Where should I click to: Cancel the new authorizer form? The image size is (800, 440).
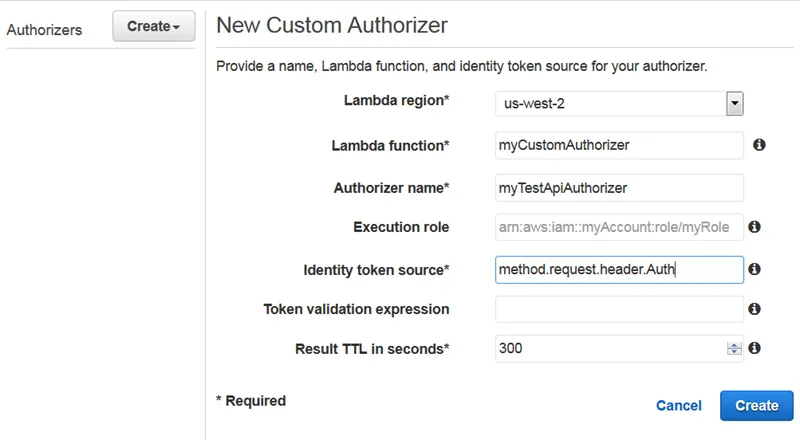coord(679,405)
